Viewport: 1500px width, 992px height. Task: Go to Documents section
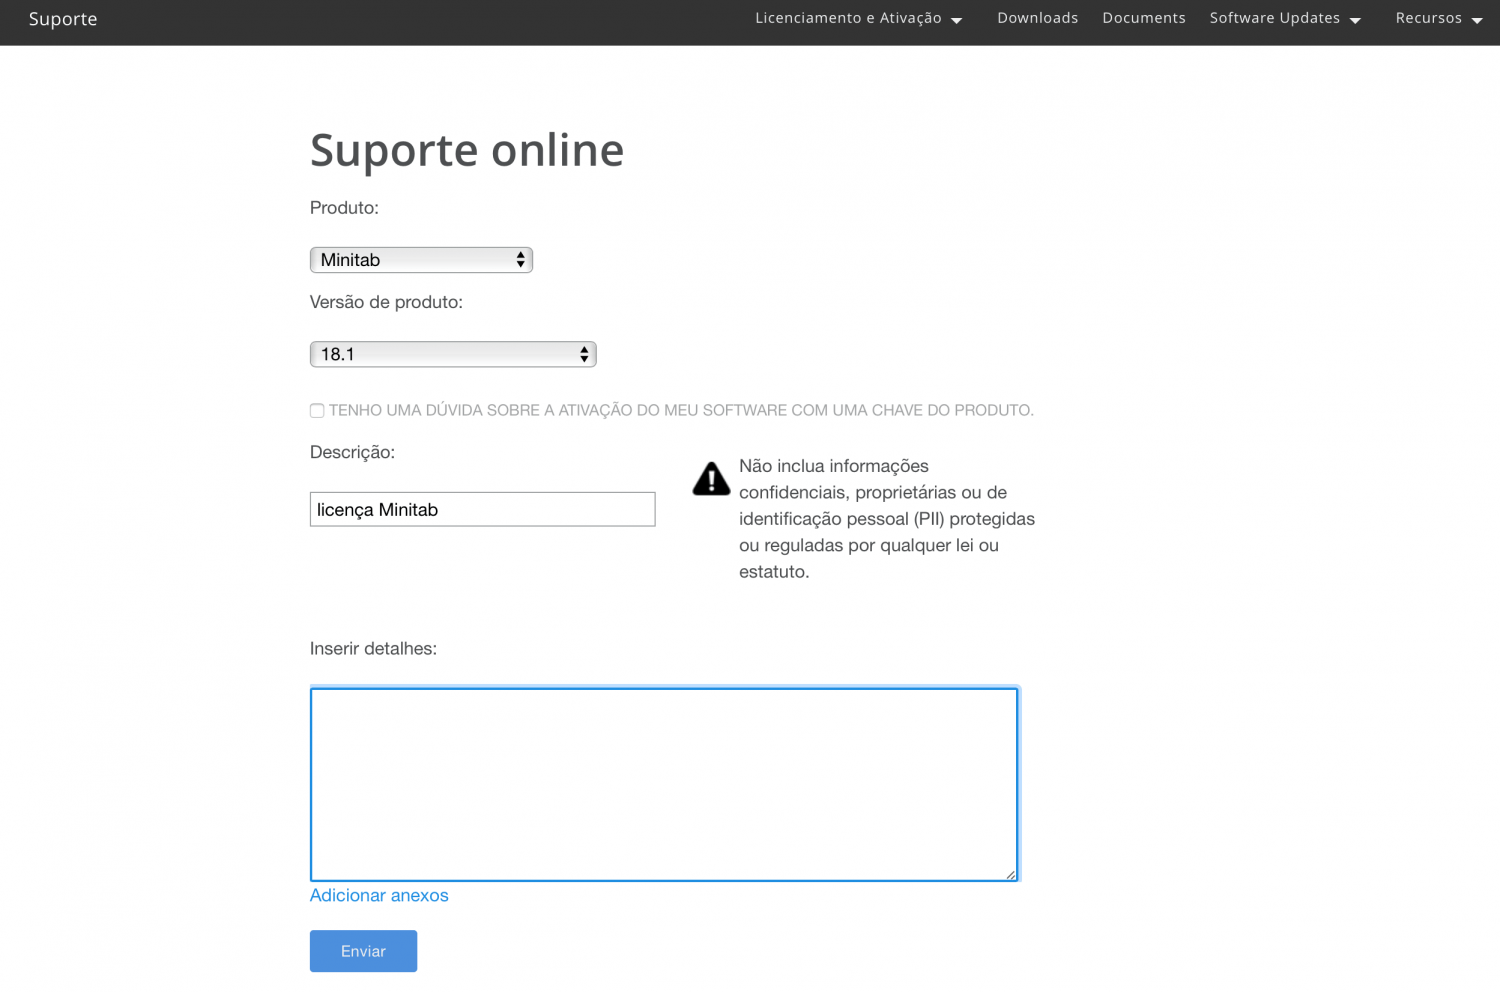(x=1144, y=18)
